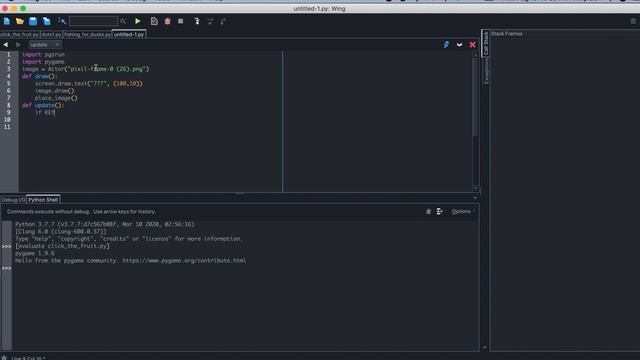640x360 pixels.
Task: Switch to the Debug I/O tab
Action: [13, 200]
